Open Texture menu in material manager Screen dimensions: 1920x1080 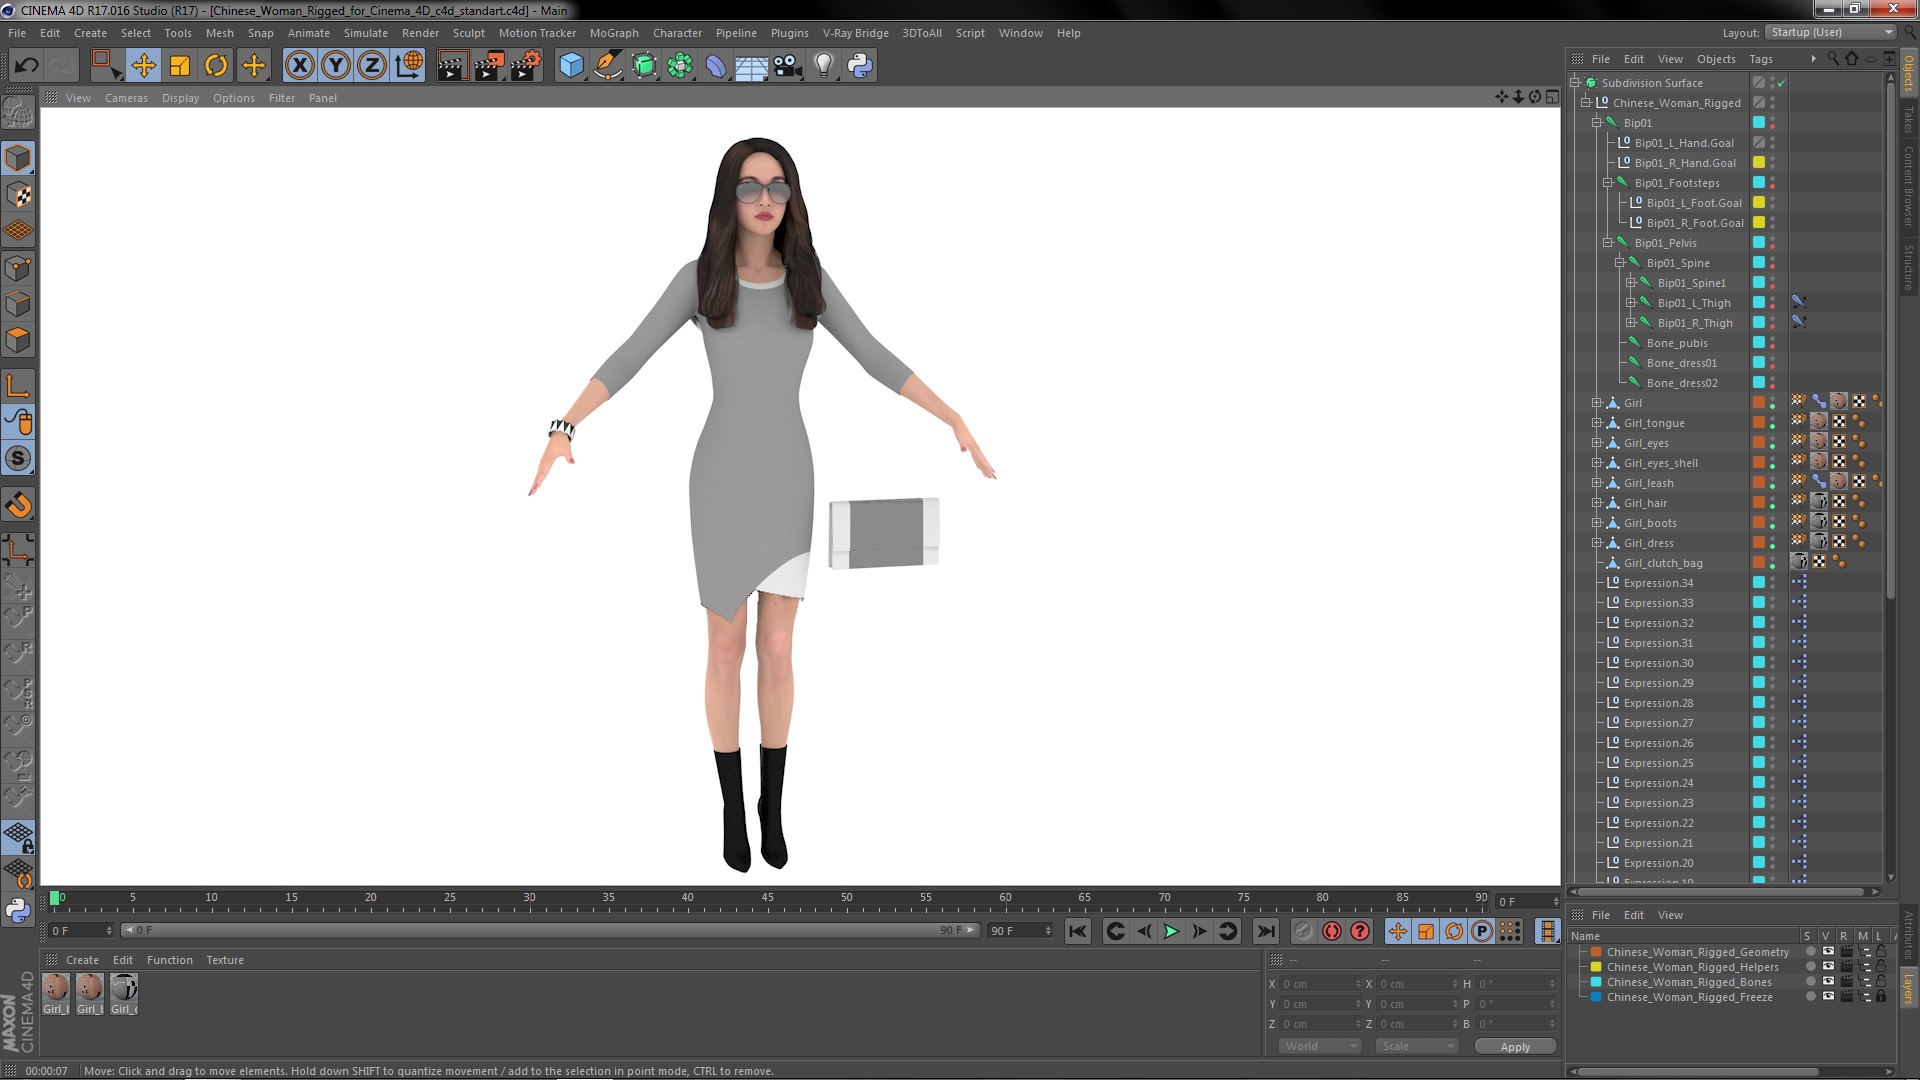coord(225,960)
